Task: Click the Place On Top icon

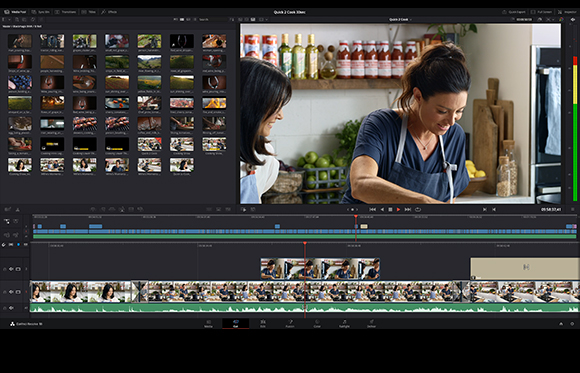Action: point(131,209)
